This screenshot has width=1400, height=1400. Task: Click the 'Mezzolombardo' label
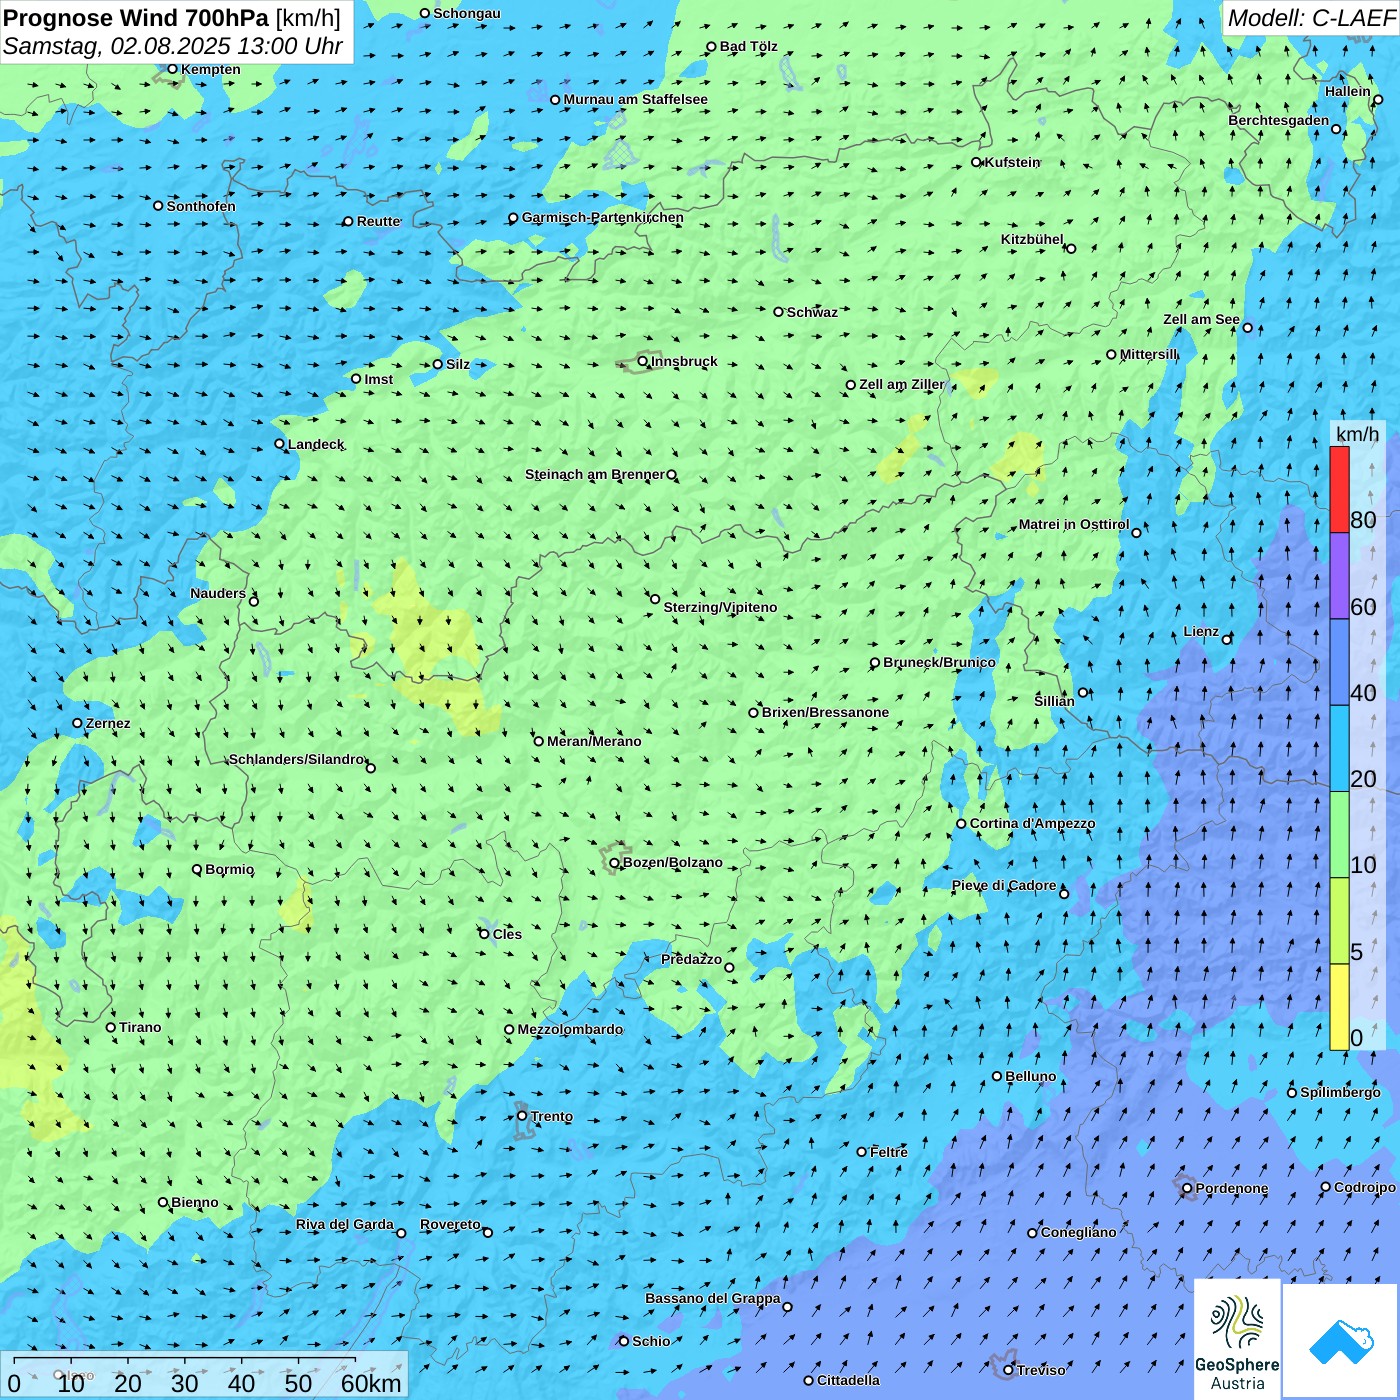tap(570, 1029)
